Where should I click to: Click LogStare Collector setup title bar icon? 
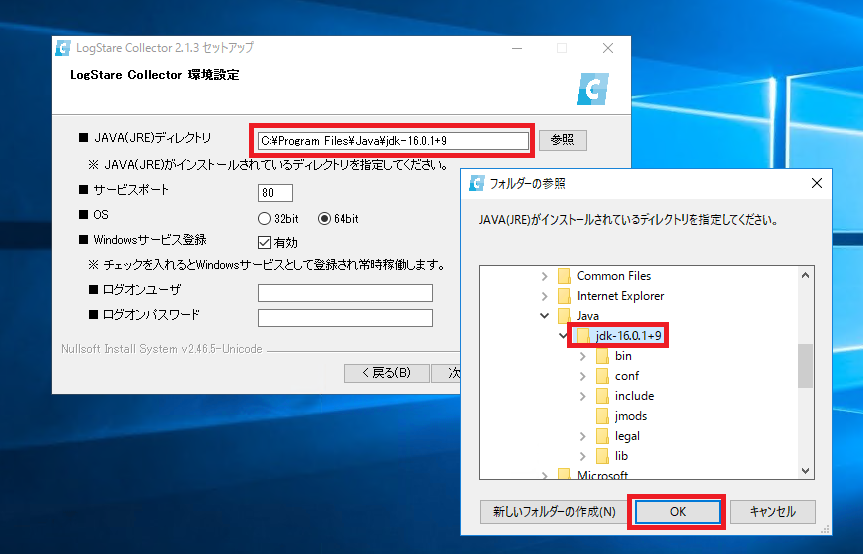63,48
